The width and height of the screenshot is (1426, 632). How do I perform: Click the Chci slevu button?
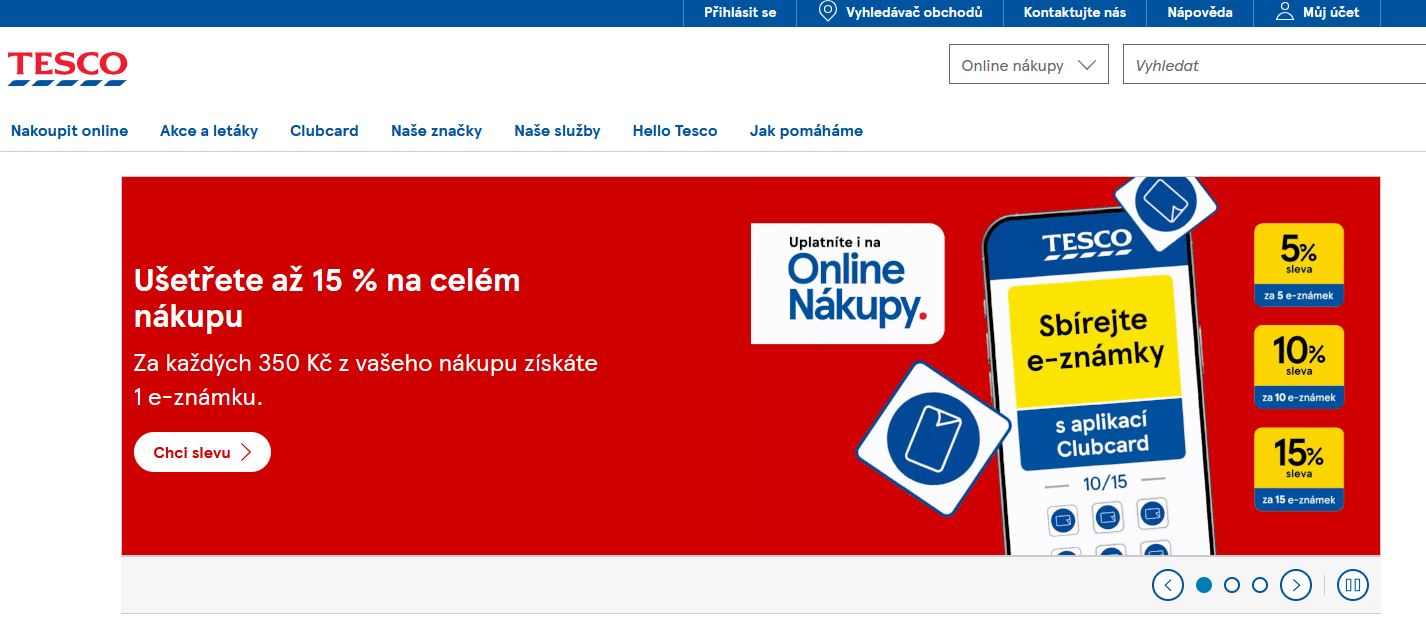click(202, 452)
